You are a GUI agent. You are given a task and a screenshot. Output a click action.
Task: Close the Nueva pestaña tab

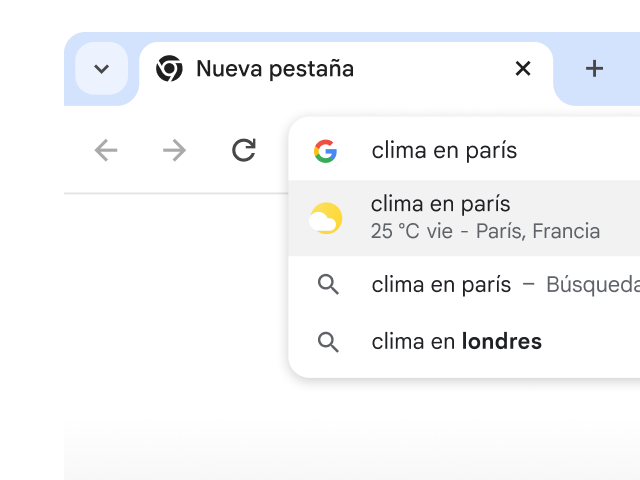coord(523,69)
